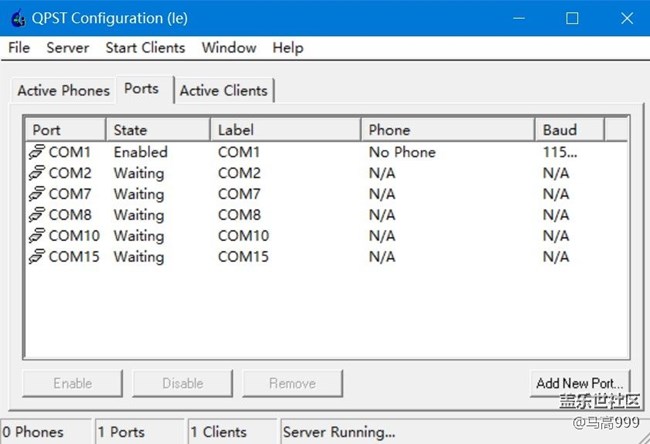Switch to the Active Phones tab
This screenshot has height=444, width=650.
point(63,90)
